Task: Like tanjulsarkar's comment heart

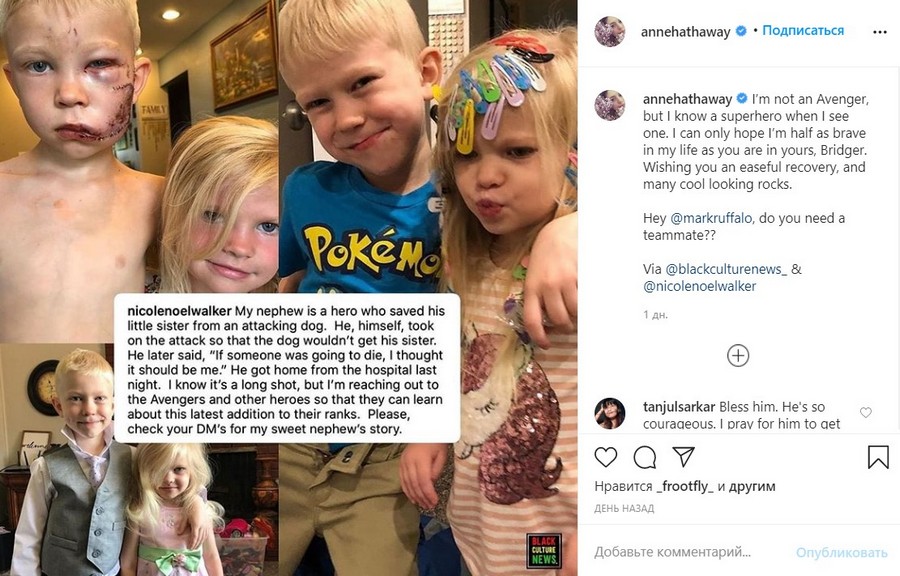Action: pyautogui.click(x=866, y=412)
